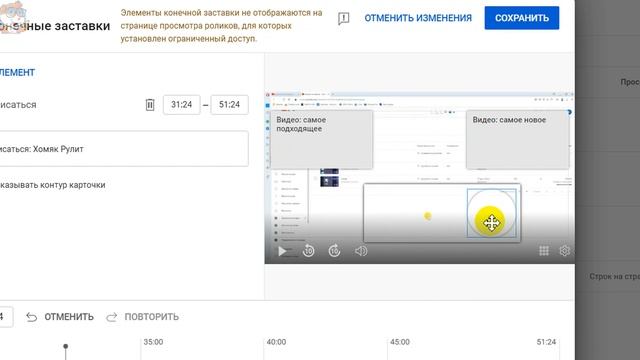Click the ЭЛЕМЕНТ add element link
Viewport: 640px width, 360px height.
pos(17,73)
